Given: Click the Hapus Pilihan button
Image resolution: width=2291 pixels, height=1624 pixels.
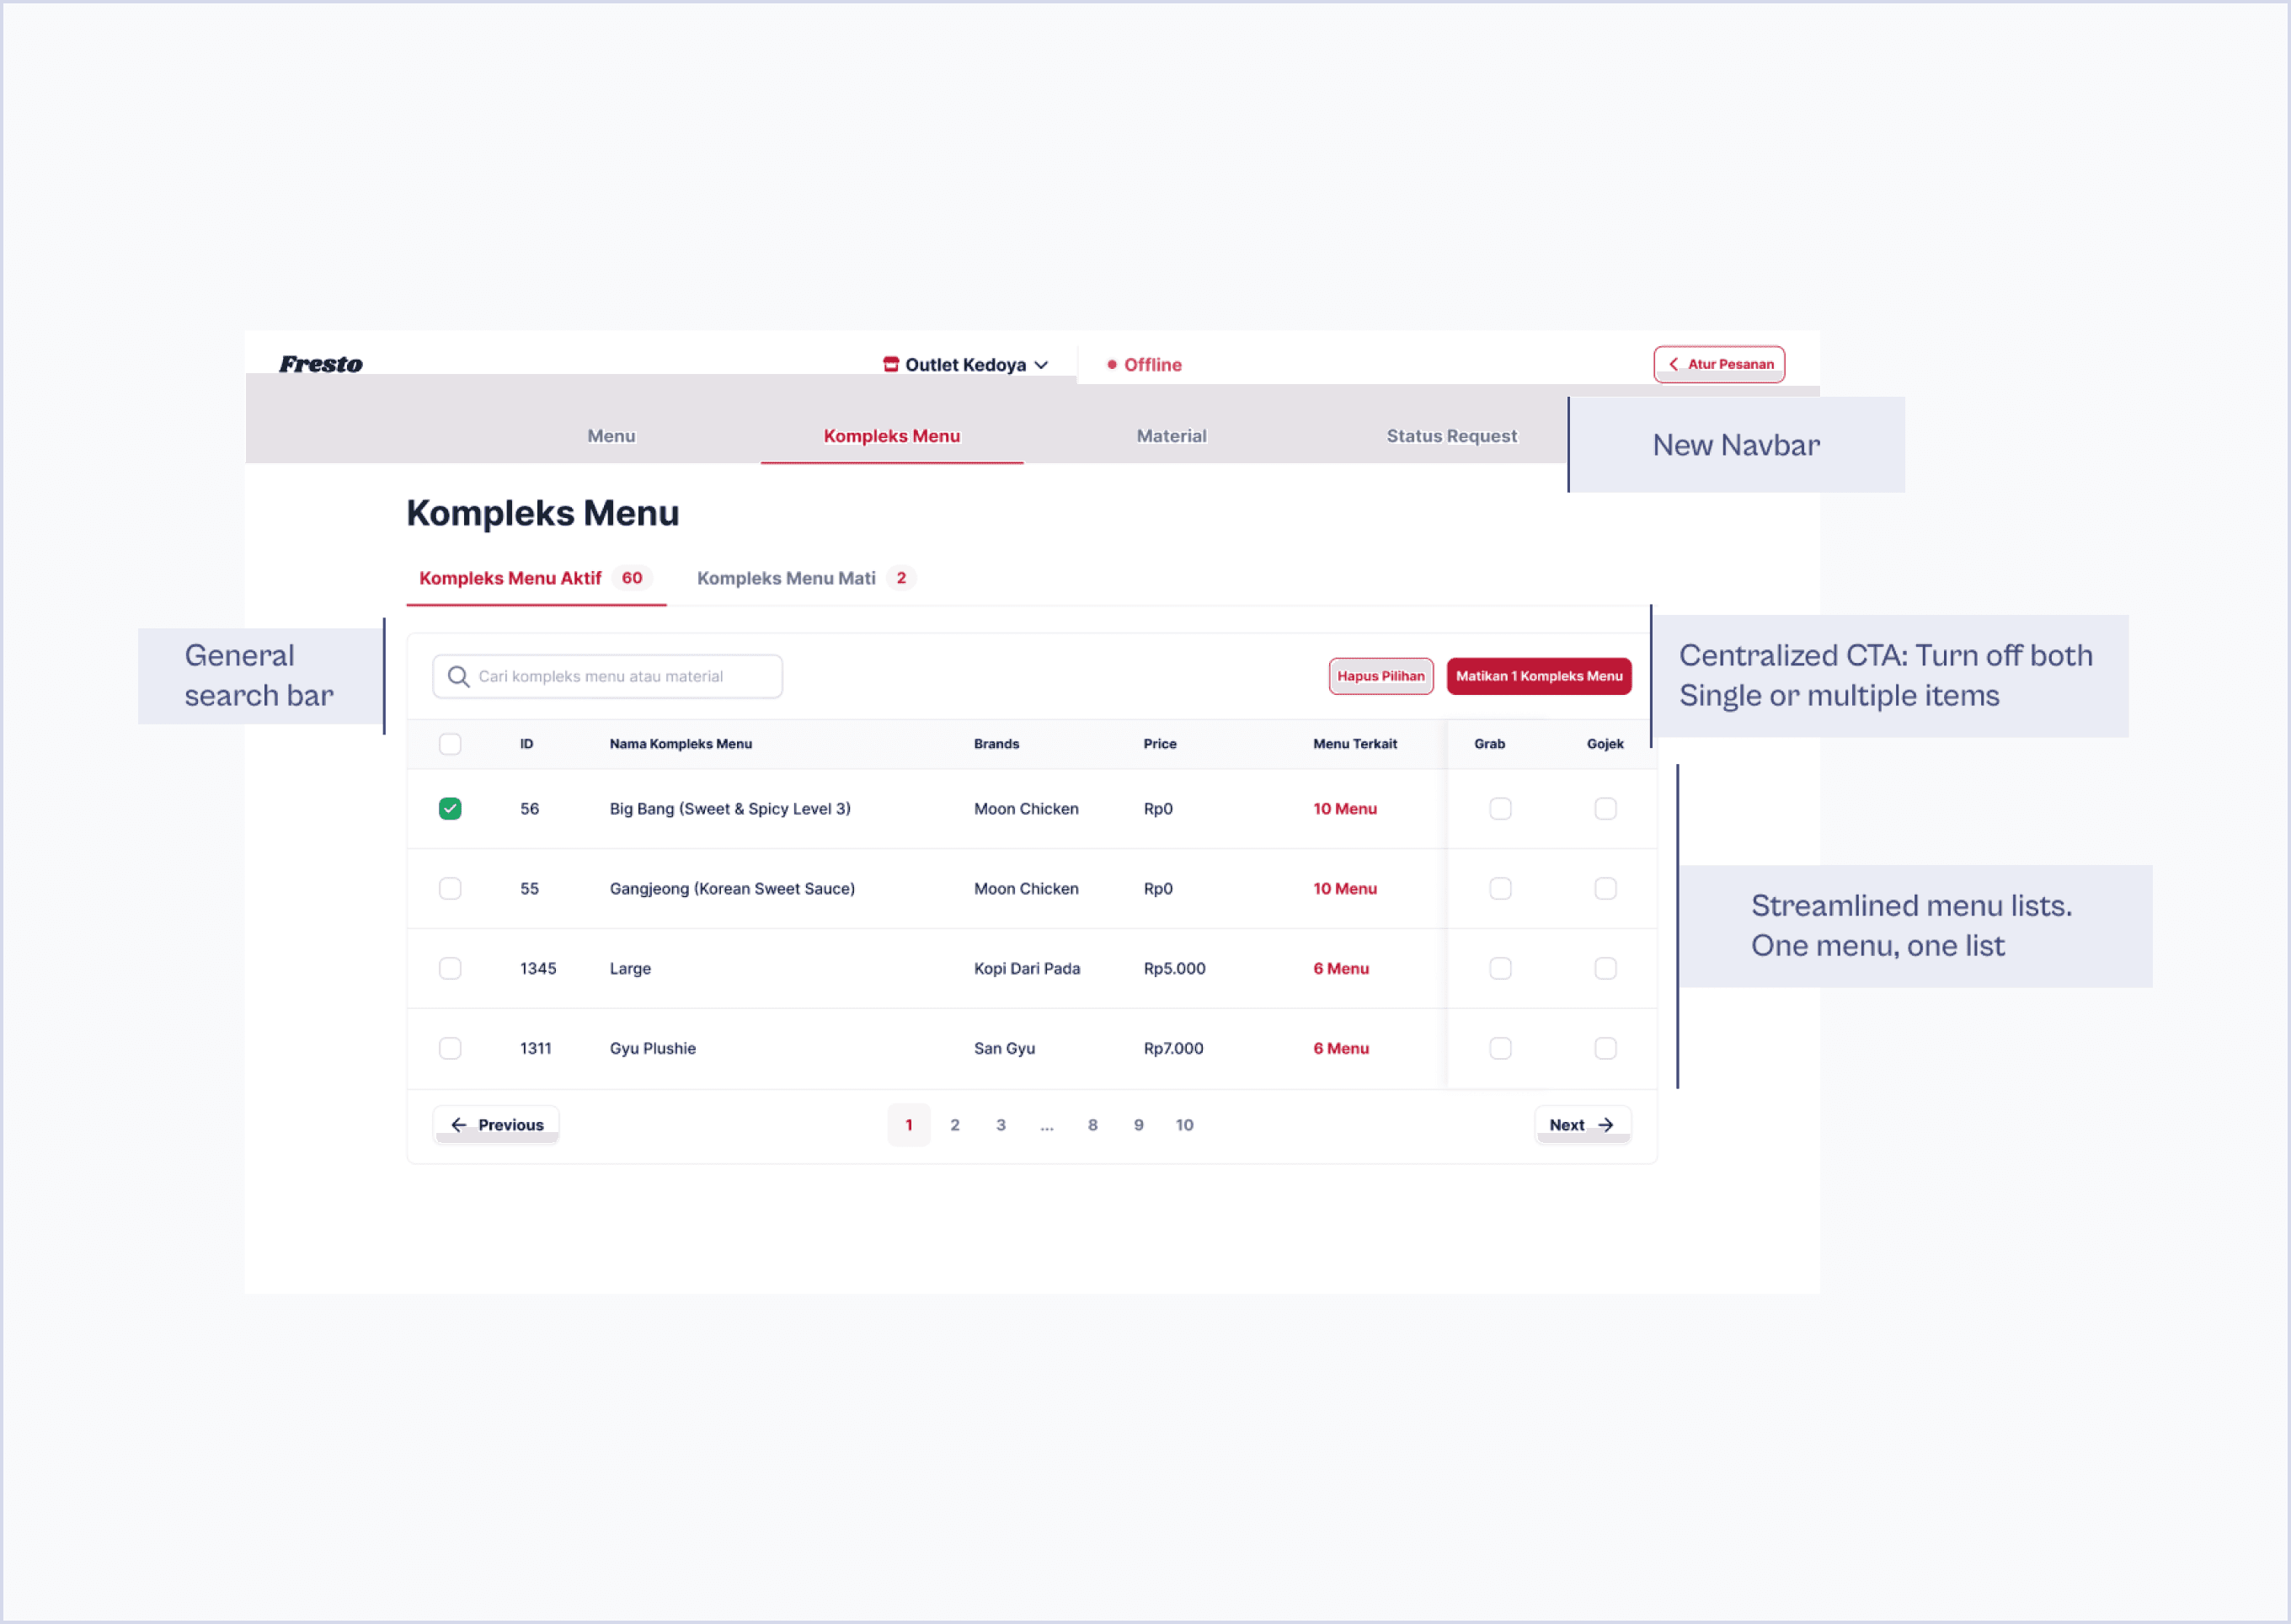Looking at the screenshot, I should (x=1380, y=676).
